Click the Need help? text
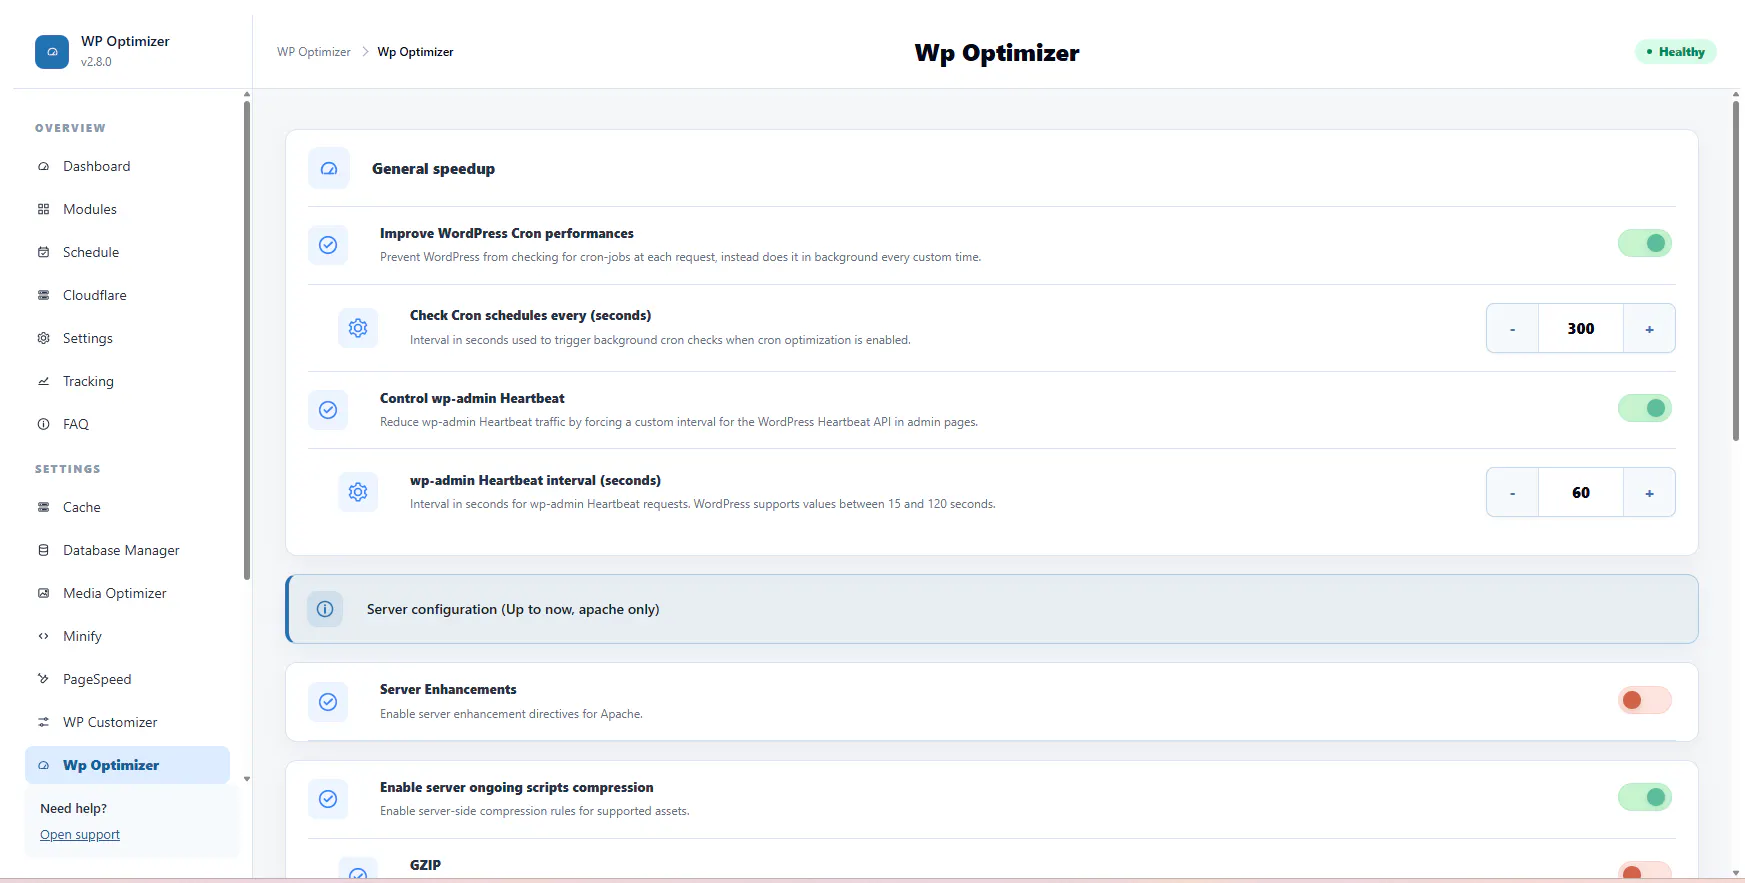Screen dimensions: 1745x883 point(73,809)
